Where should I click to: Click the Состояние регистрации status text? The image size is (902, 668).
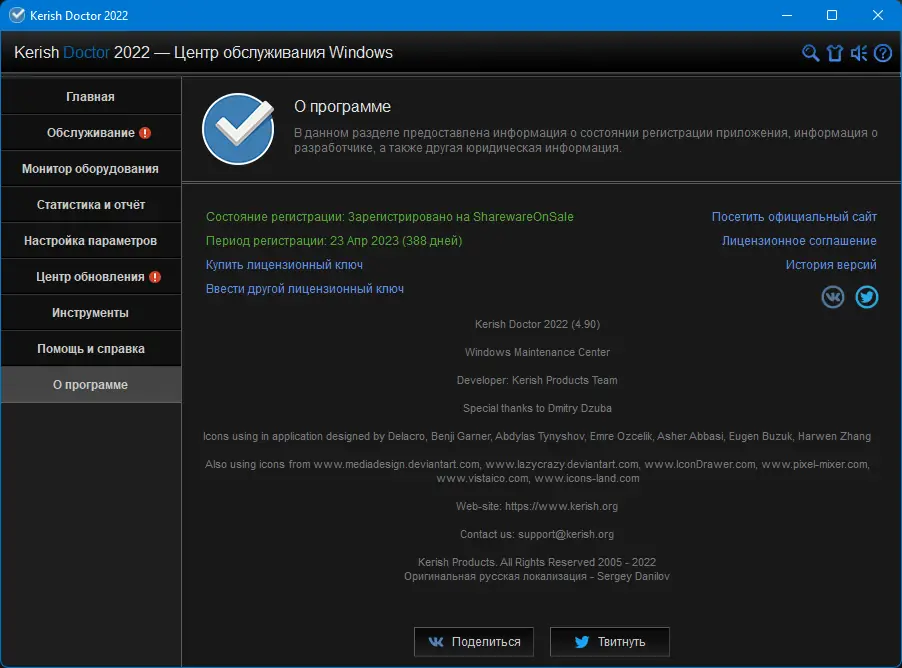click(x=389, y=217)
